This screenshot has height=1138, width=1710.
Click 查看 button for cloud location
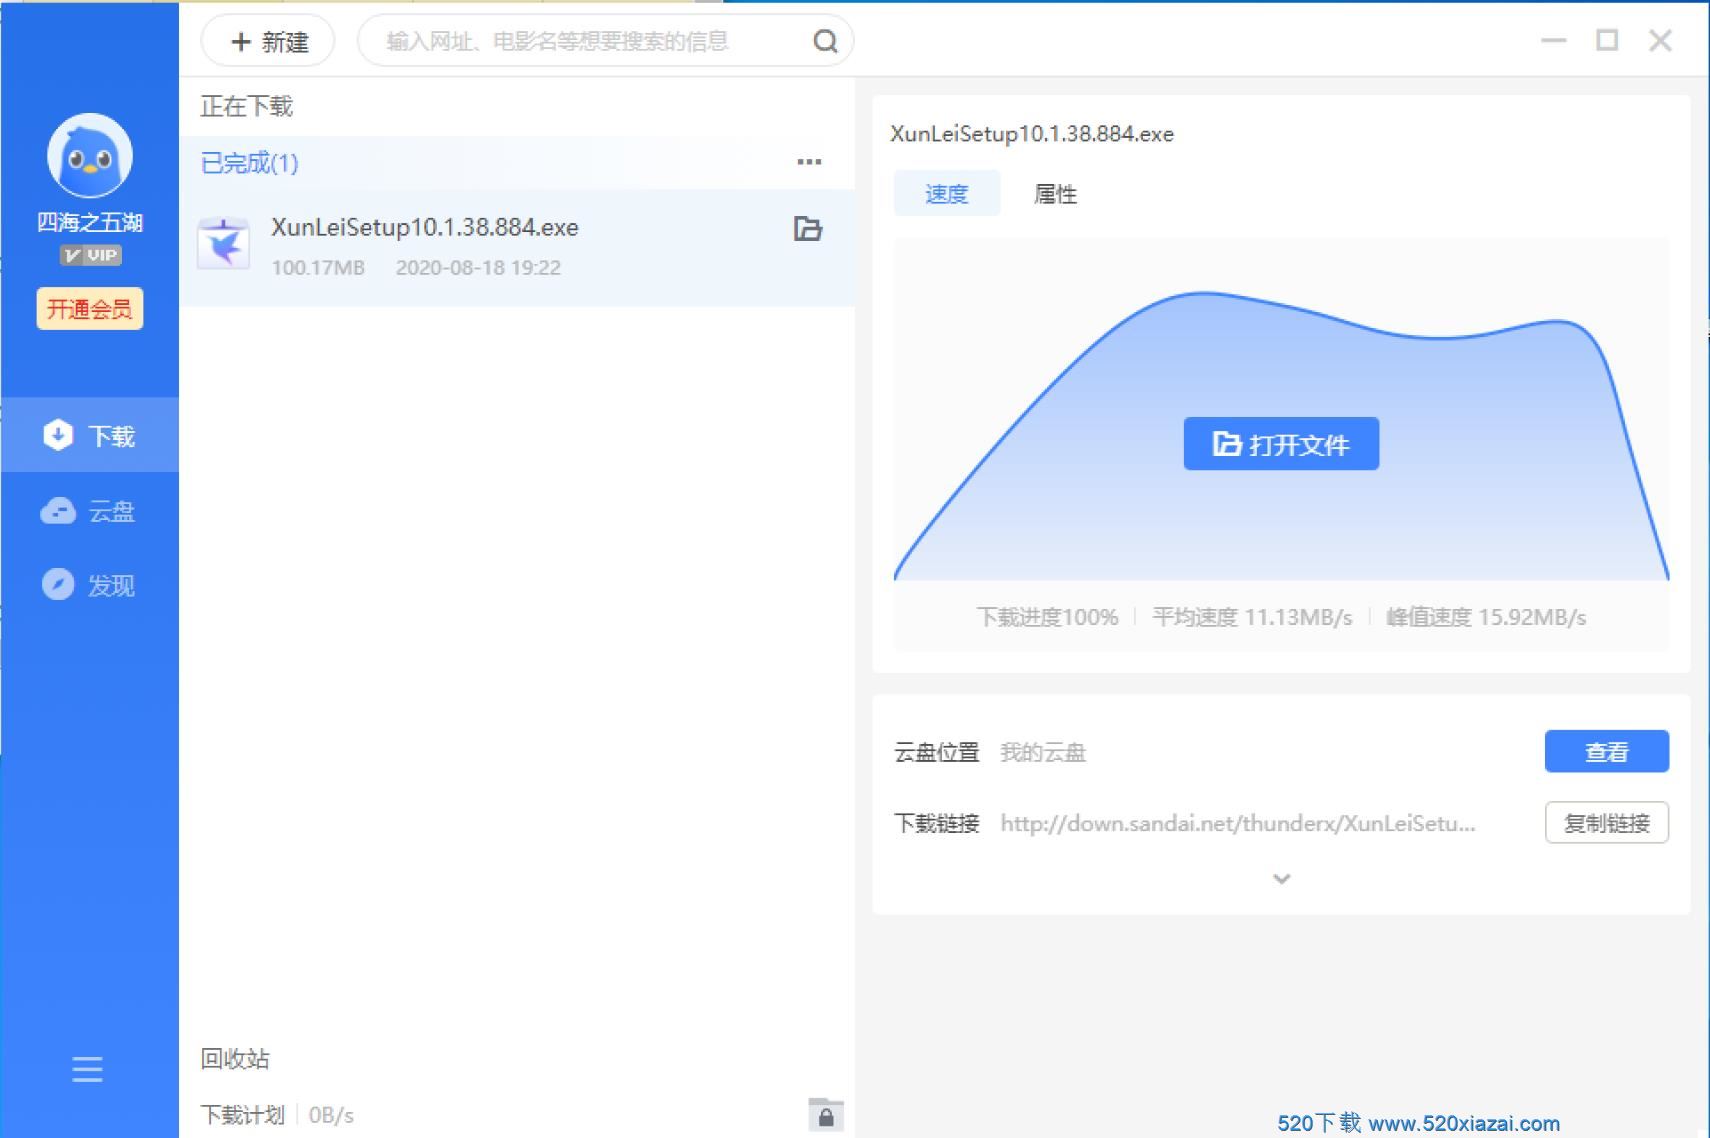(1607, 751)
